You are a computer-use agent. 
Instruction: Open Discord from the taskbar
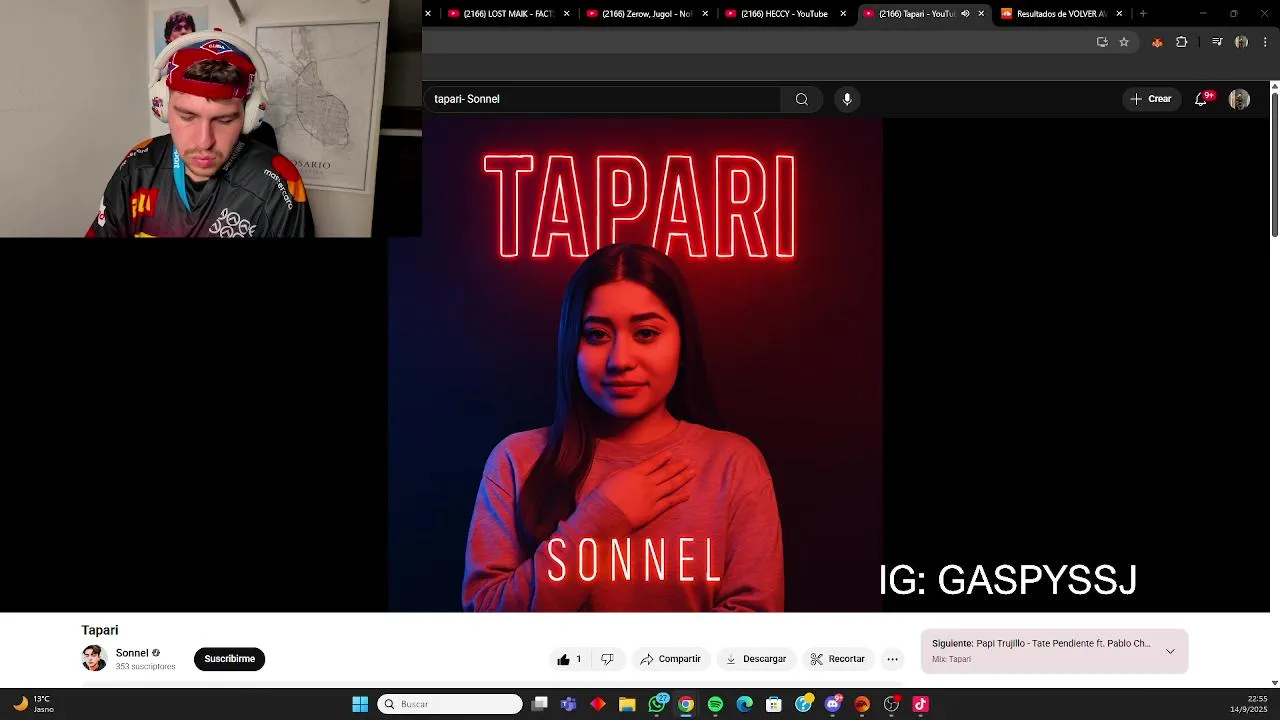point(833,704)
